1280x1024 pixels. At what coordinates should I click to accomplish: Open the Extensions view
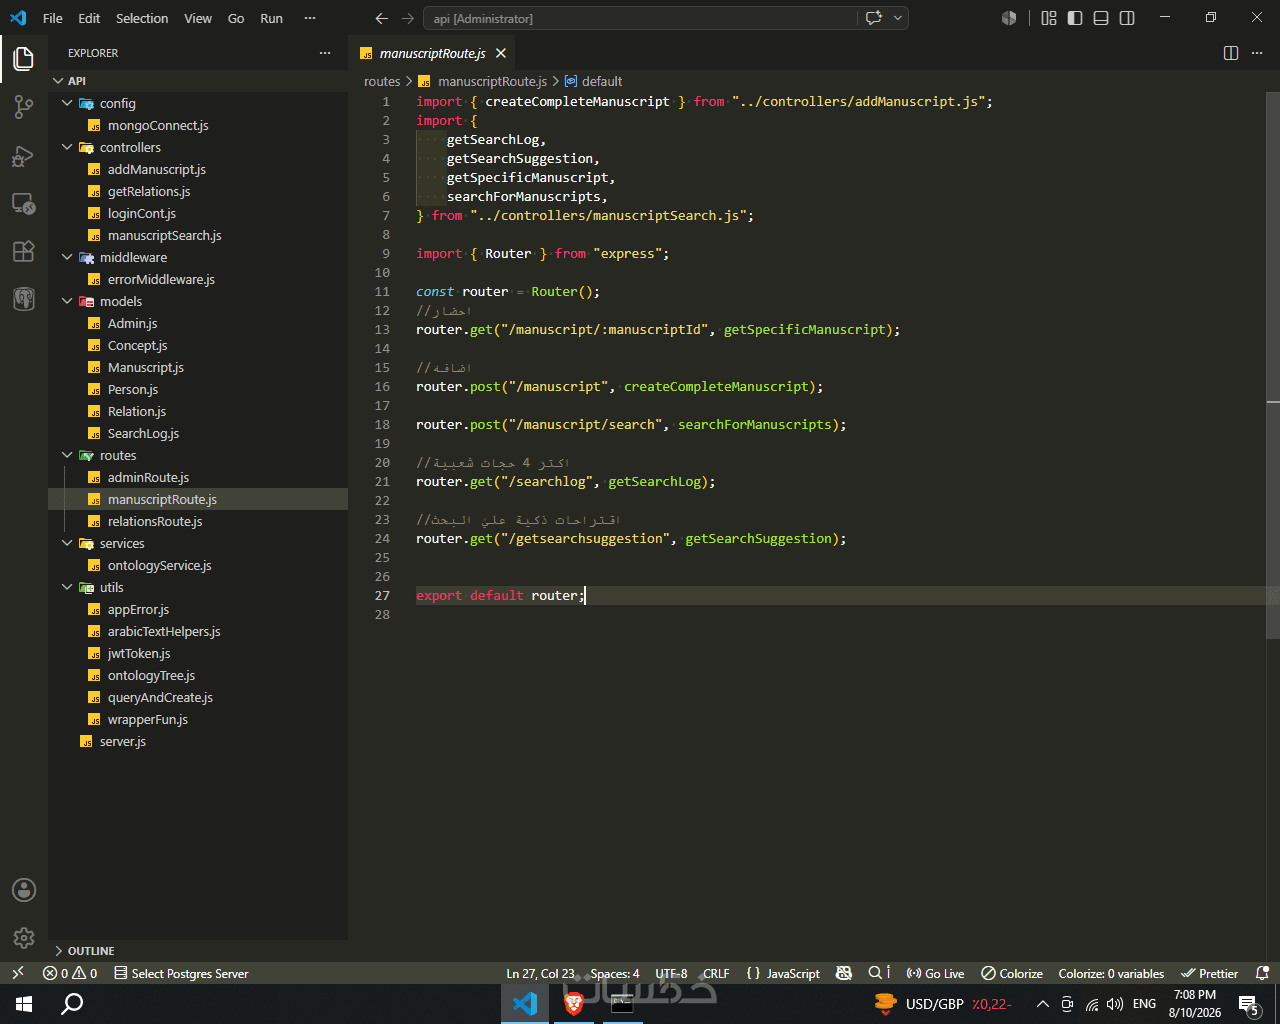pyautogui.click(x=24, y=251)
